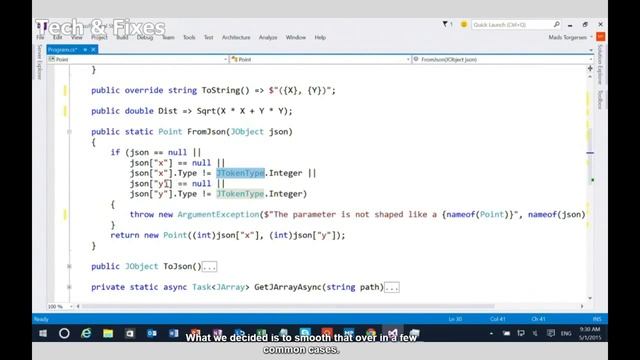Open the Store icon on taskbar
The width and height of the screenshot is (640, 360).
point(130,333)
